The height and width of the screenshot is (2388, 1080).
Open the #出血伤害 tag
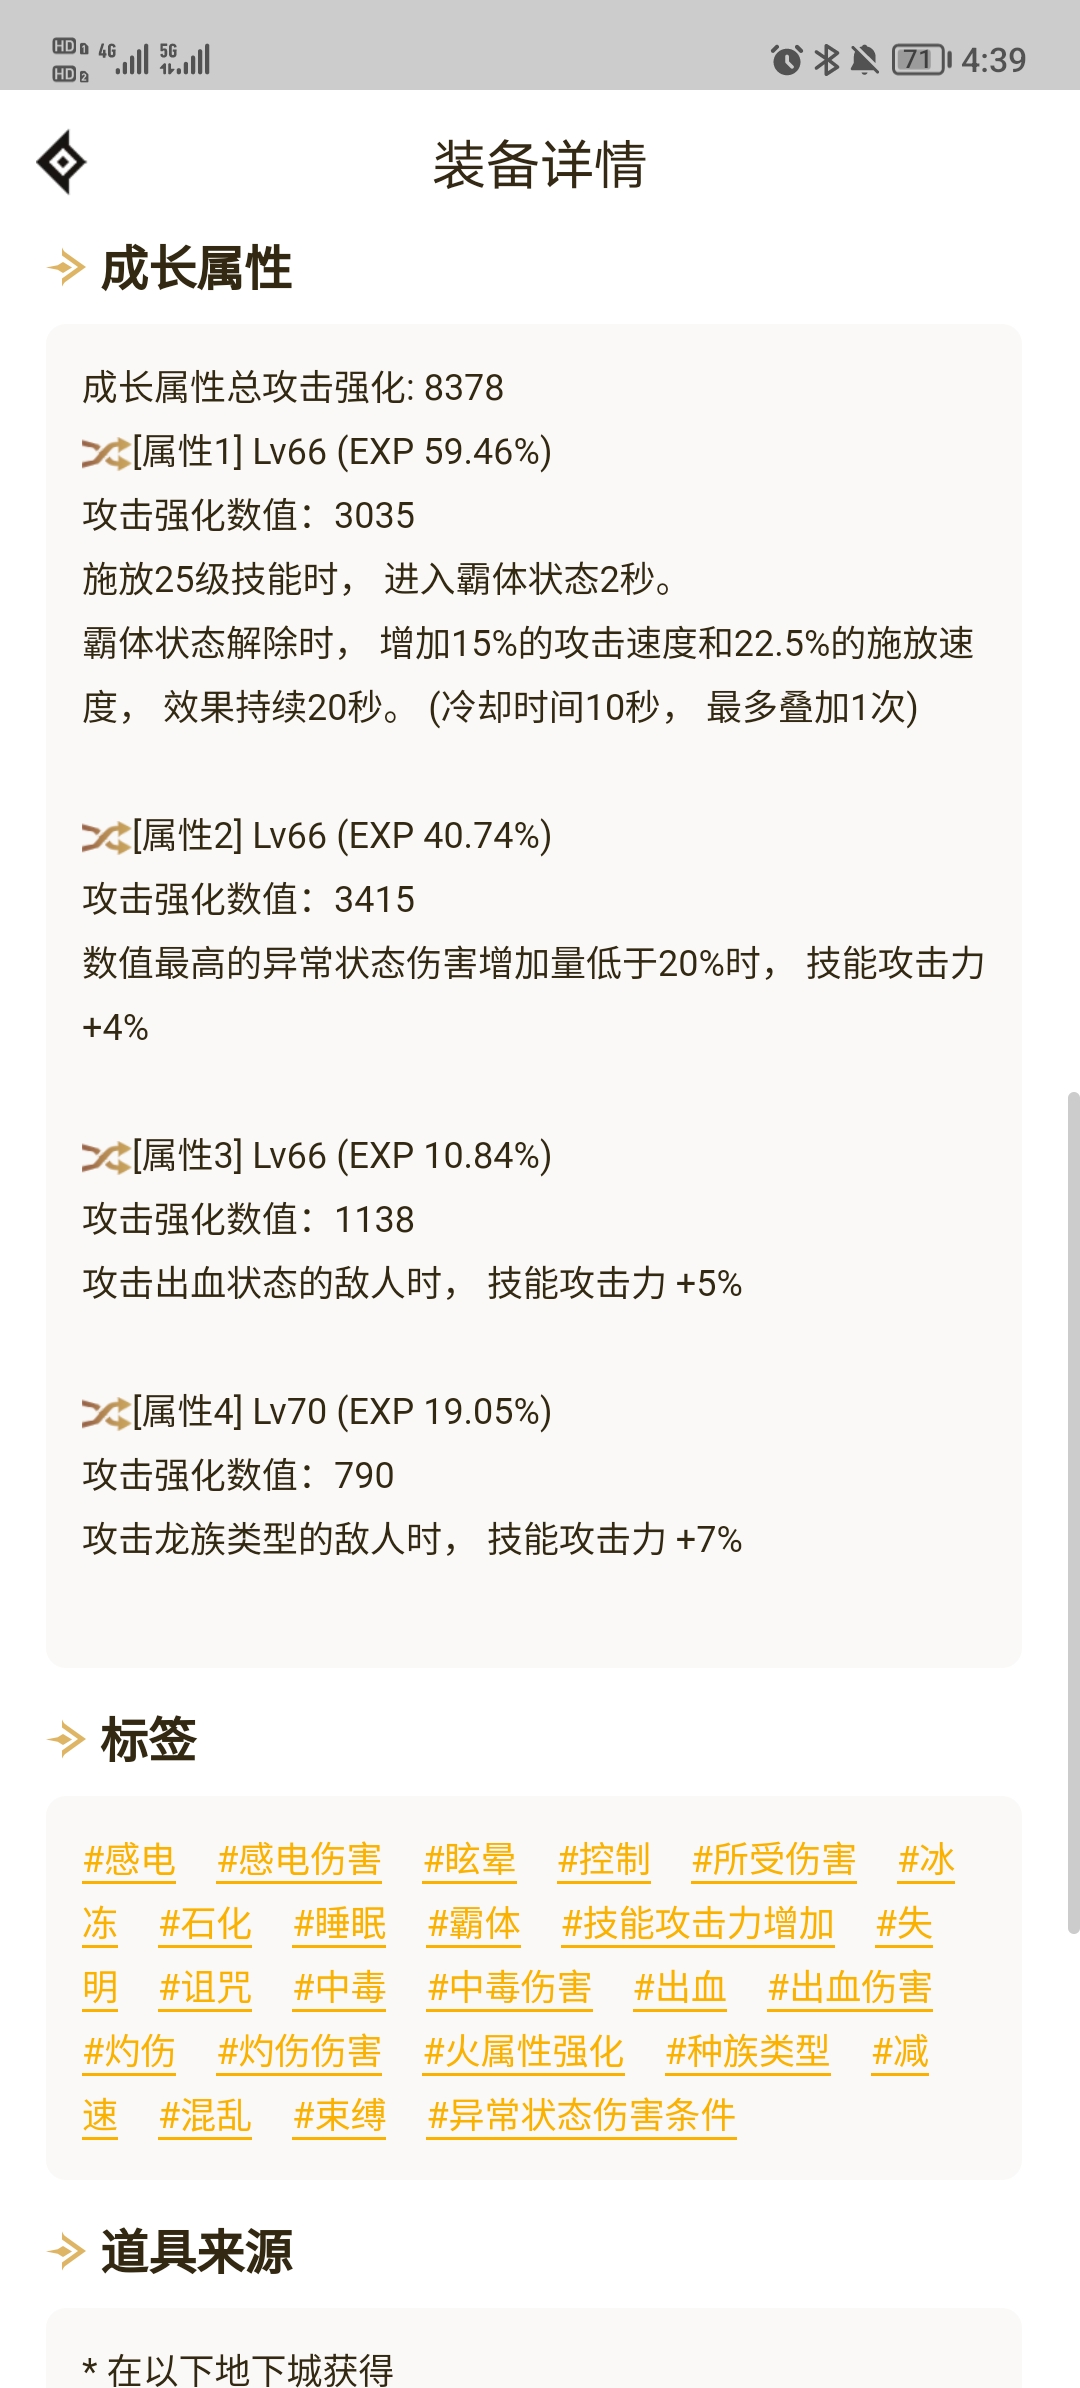pyautogui.click(x=850, y=1988)
